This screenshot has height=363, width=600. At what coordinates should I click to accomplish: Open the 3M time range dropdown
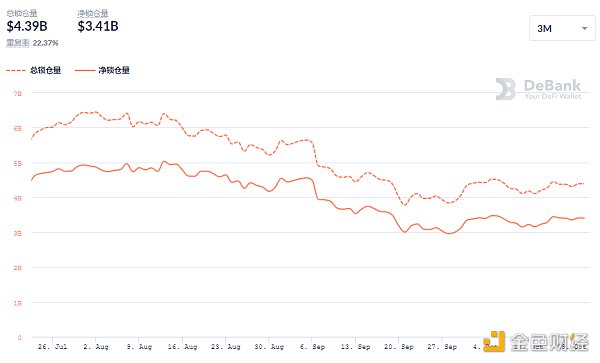click(562, 28)
